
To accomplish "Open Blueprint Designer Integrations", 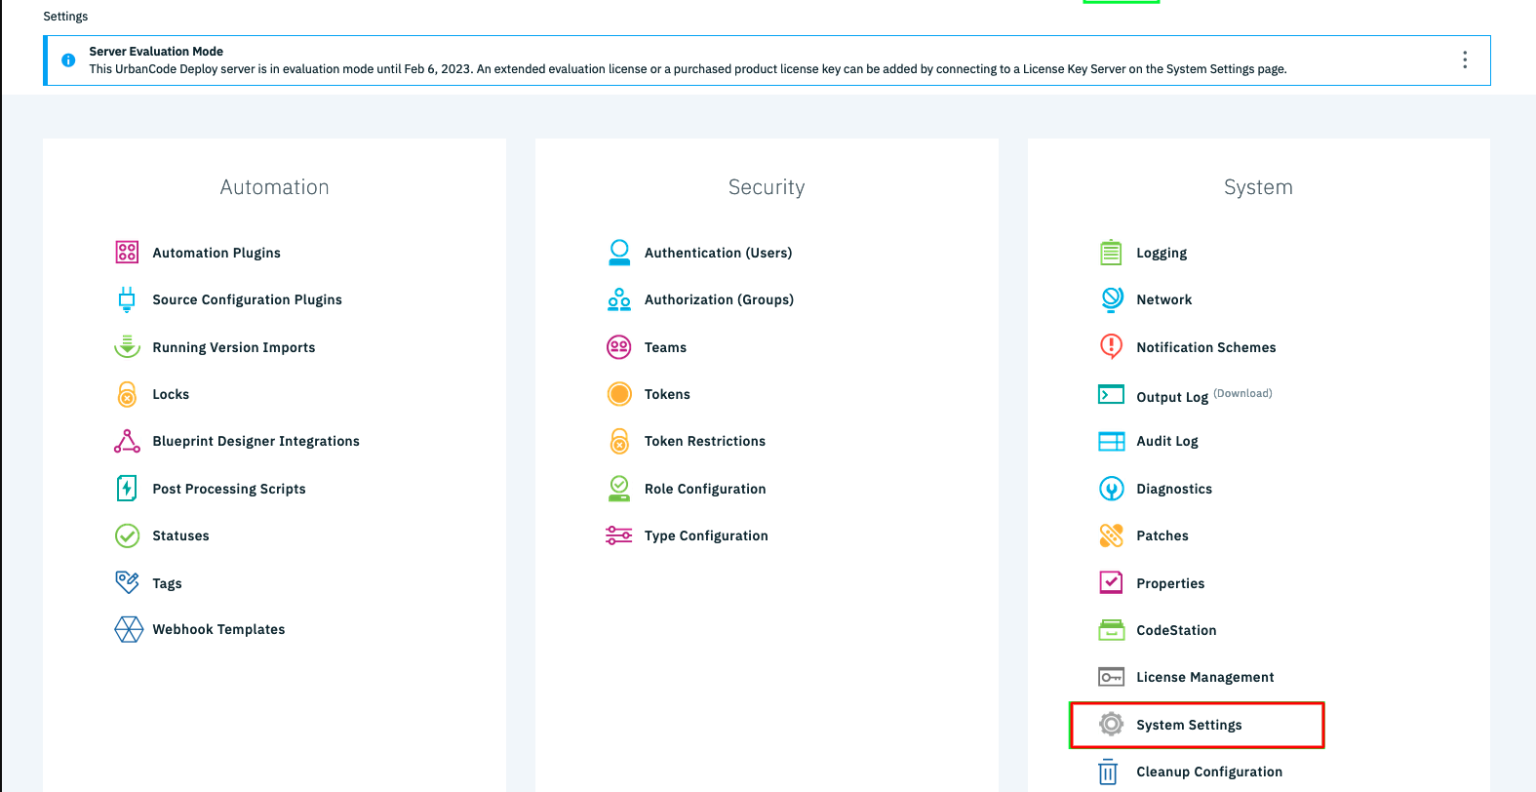I will [x=256, y=441].
